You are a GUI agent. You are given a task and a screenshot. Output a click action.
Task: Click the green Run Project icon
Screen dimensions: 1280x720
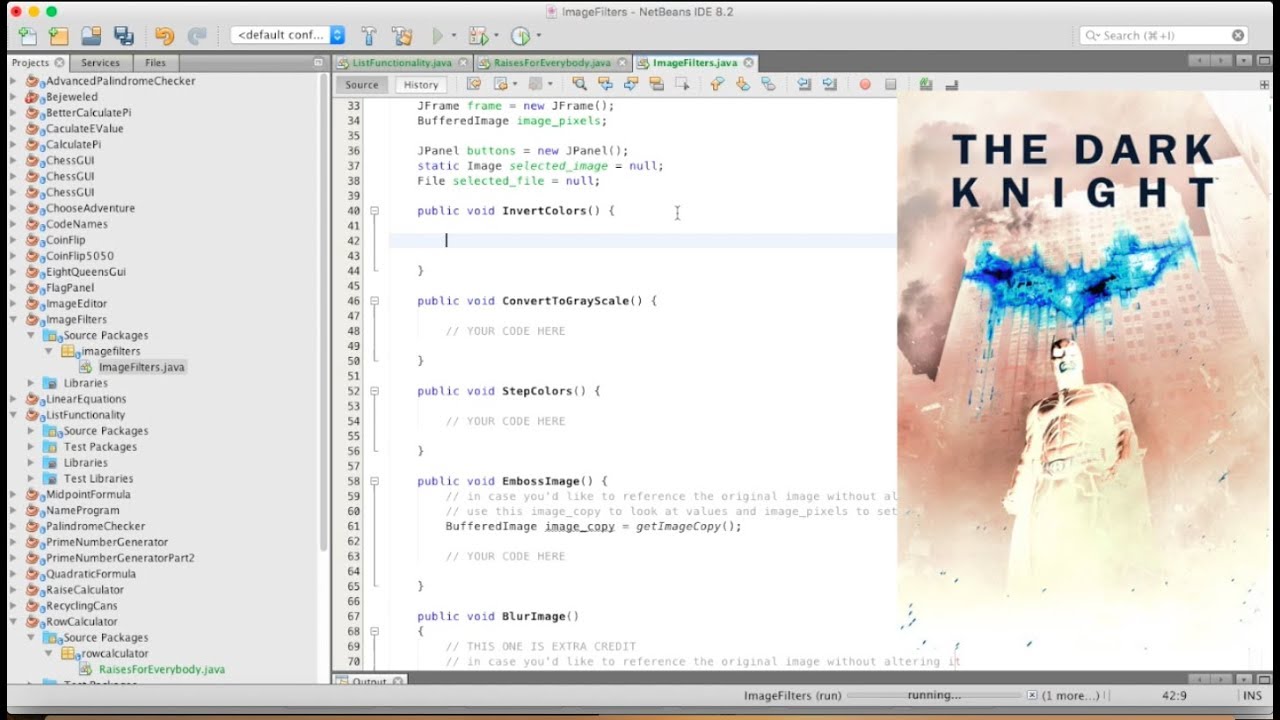pyautogui.click(x=437, y=36)
